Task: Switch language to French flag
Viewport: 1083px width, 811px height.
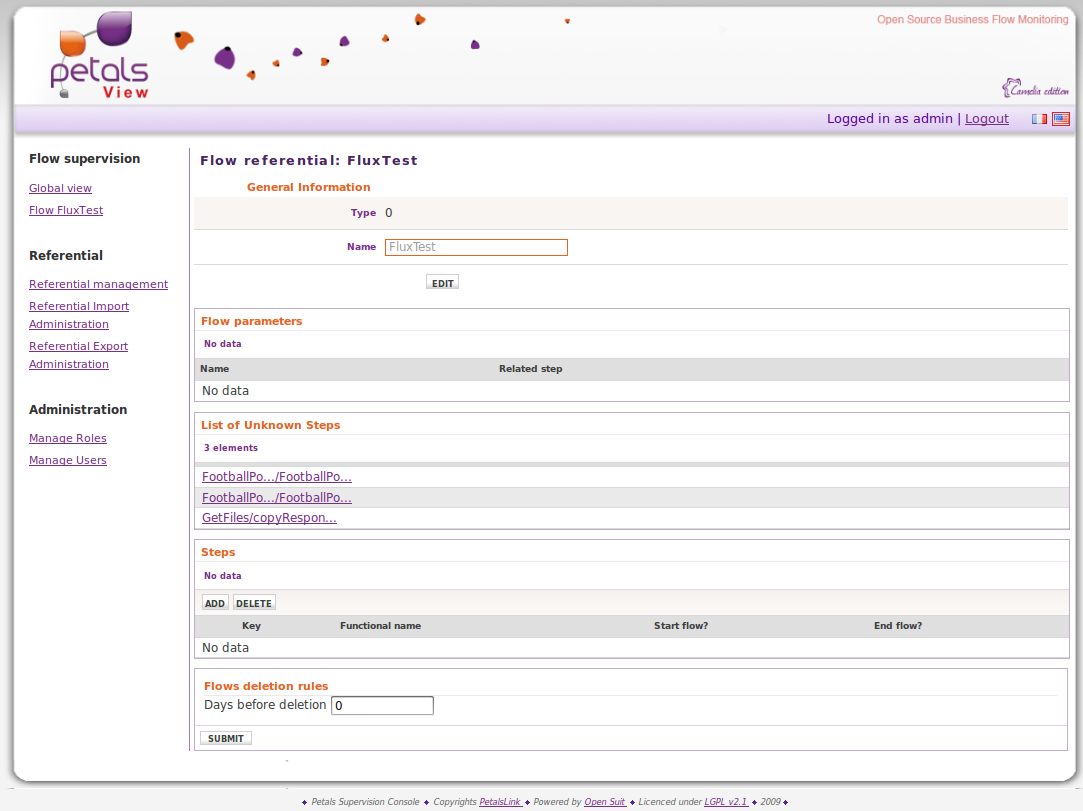Action: (x=1040, y=119)
